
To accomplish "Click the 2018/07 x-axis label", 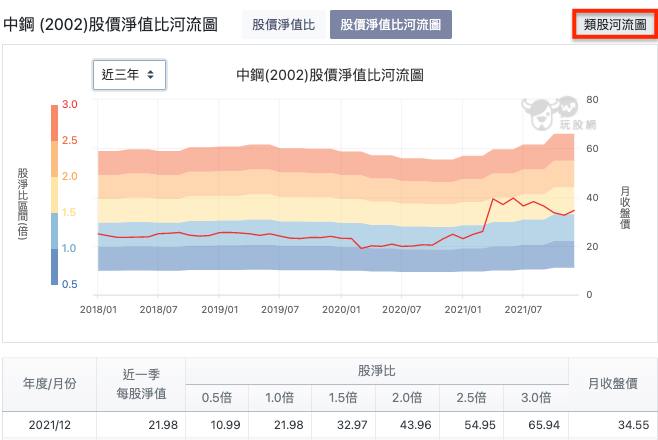I will click(x=158, y=310).
